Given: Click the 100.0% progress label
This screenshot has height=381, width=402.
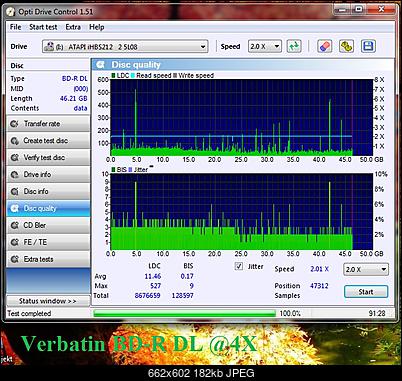Looking at the screenshot, I should click(x=290, y=313).
